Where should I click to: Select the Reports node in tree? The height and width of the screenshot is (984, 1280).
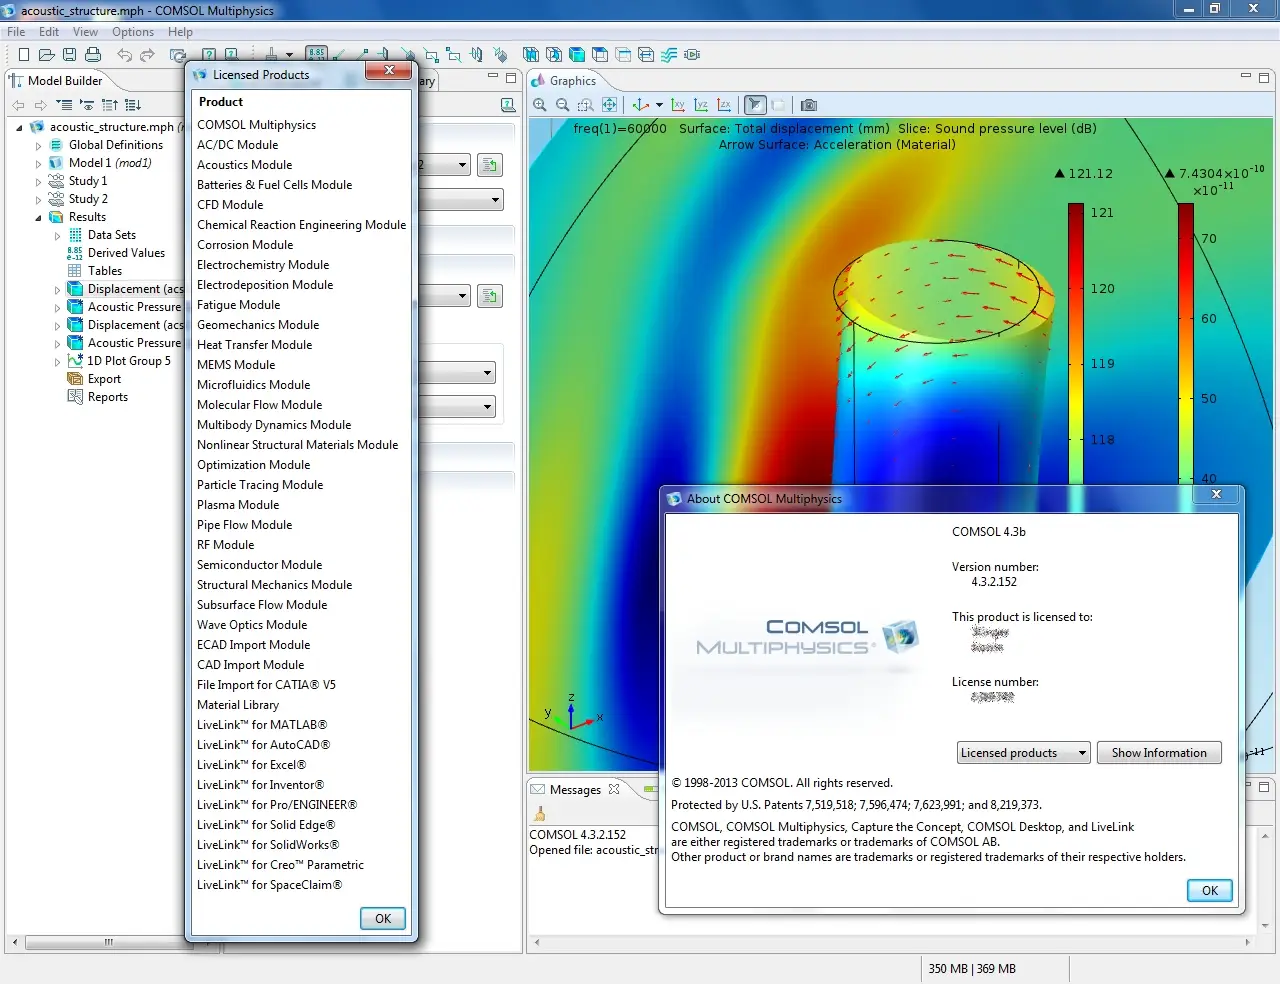107,397
